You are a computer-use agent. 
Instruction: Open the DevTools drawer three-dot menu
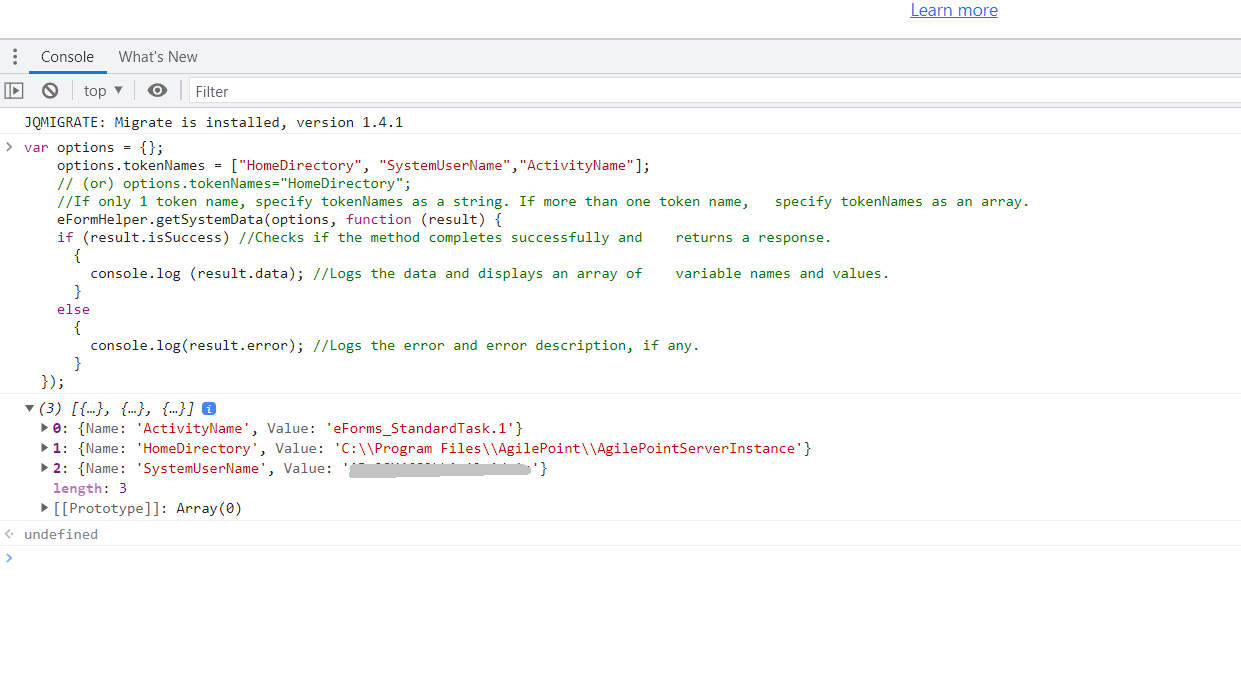14,57
